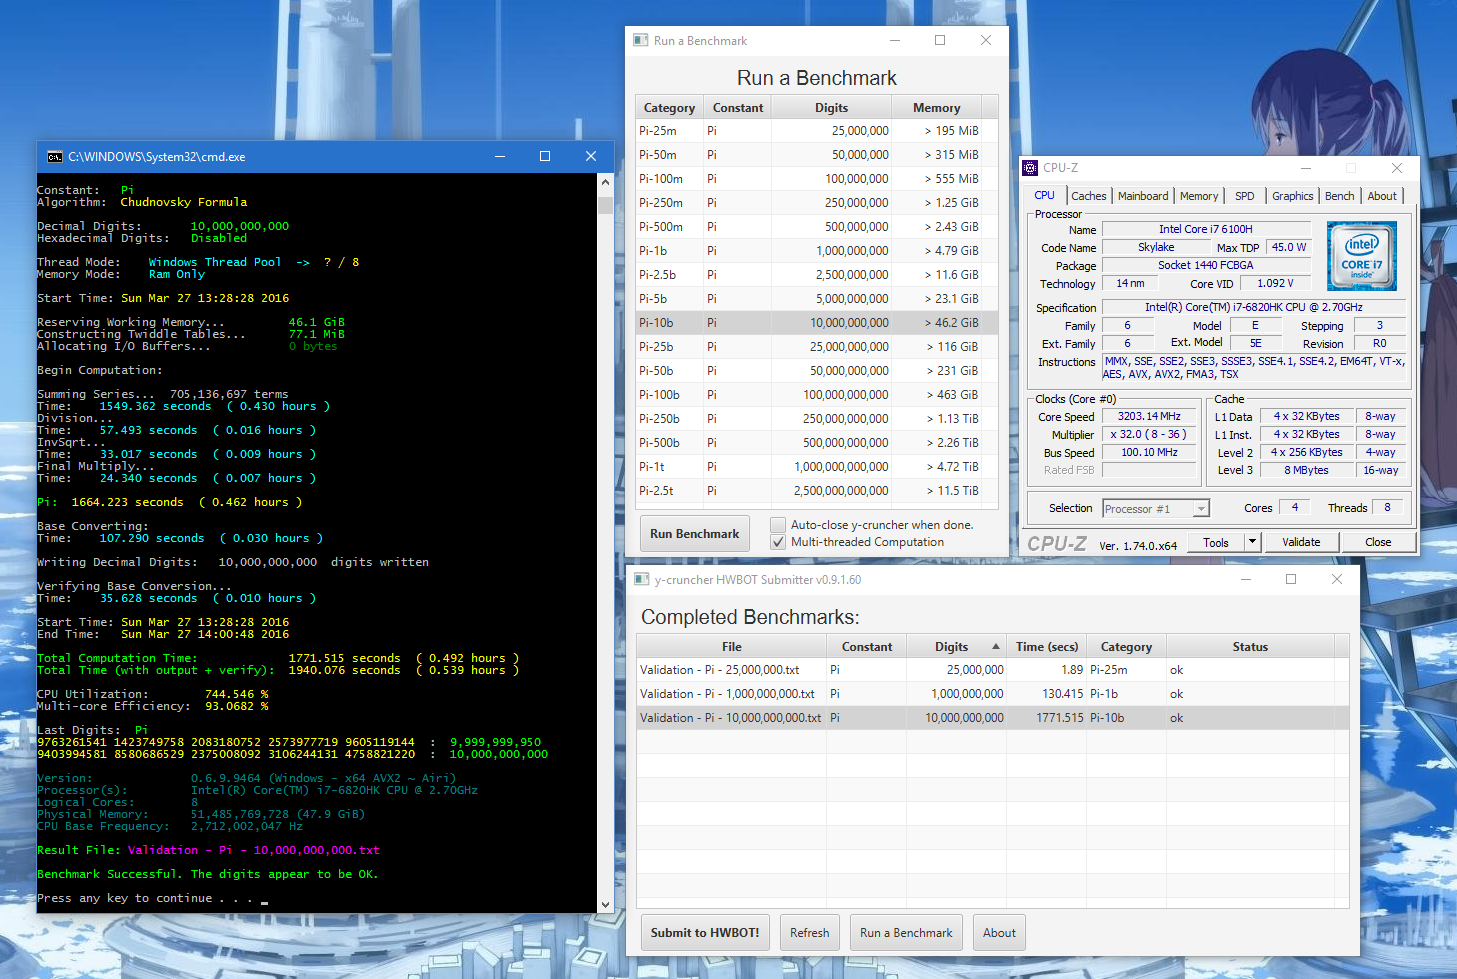Click the File column header in Completed Benchmarks
The image size is (1457, 979).
[732, 647]
